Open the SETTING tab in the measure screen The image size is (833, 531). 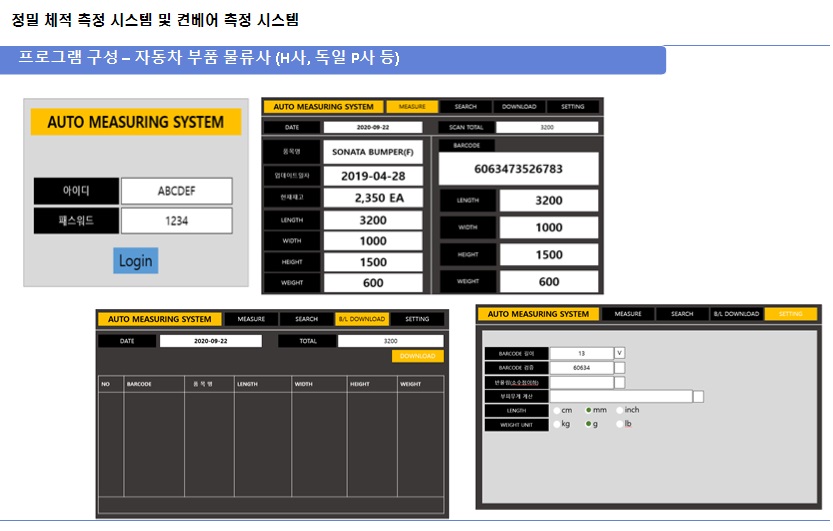click(572, 107)
